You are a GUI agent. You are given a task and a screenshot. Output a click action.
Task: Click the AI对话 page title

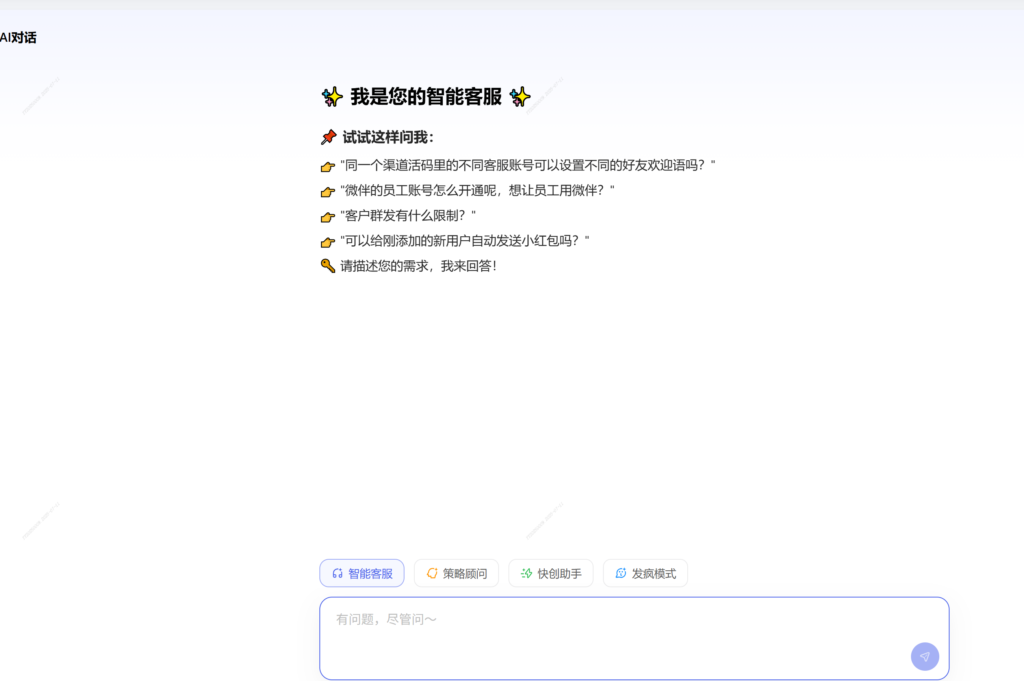[18, 38]
